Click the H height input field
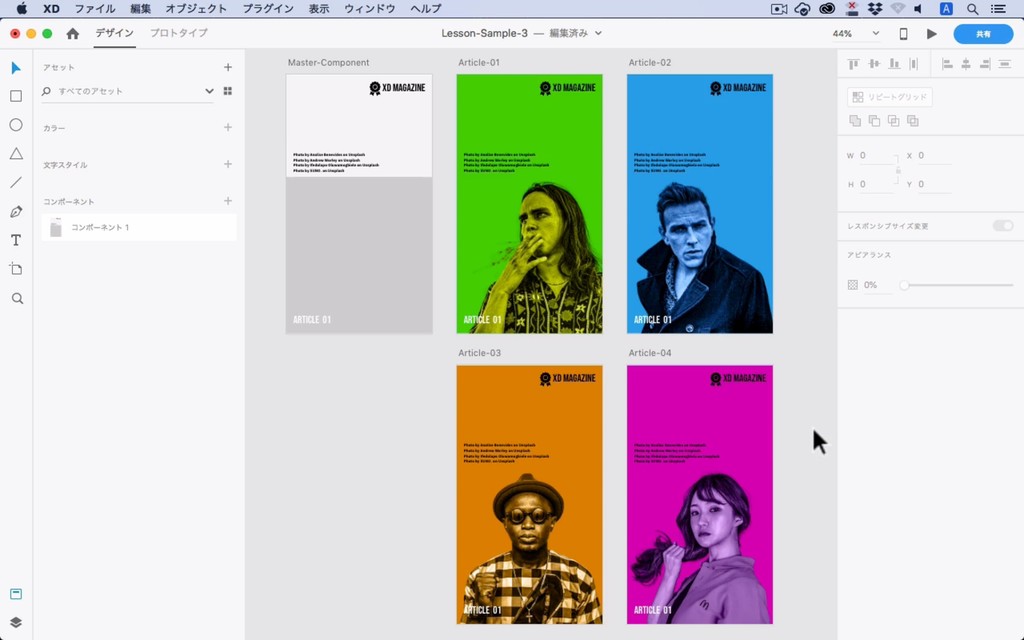This screenshot has width=1024, height=640. [876, 185]
